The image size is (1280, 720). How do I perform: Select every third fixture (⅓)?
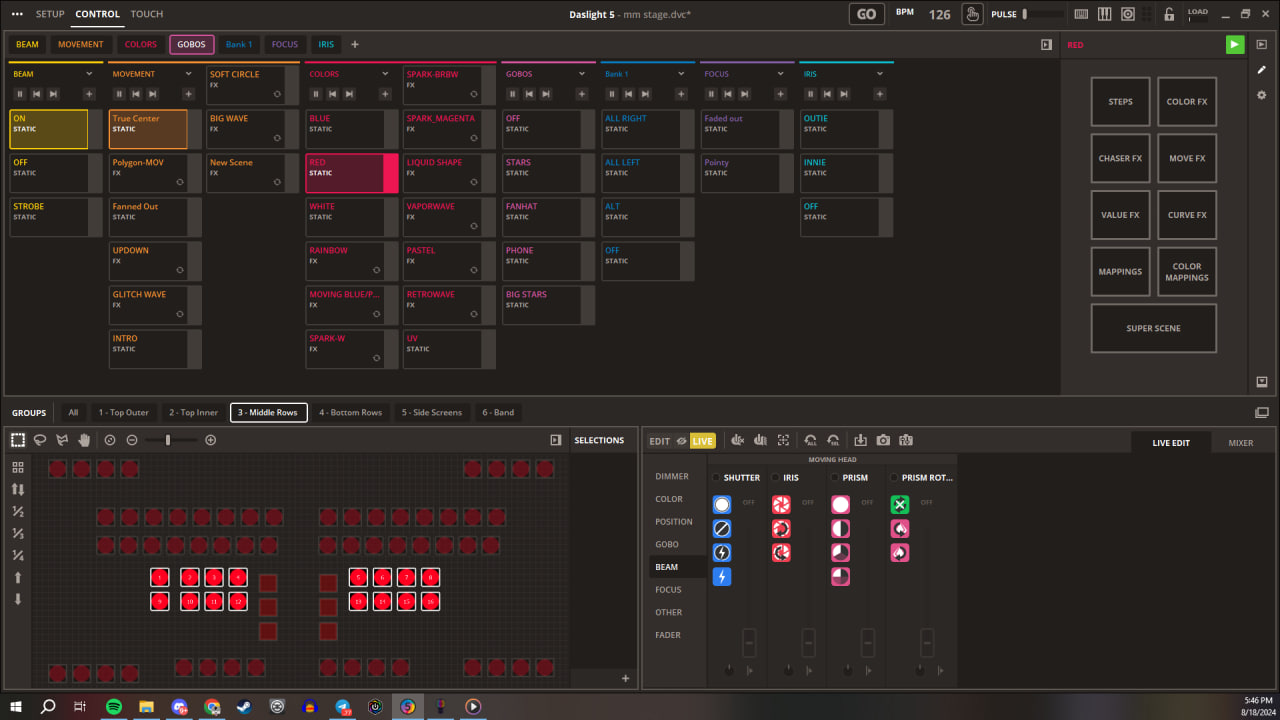pyautogui.click(x=18, y=533)
